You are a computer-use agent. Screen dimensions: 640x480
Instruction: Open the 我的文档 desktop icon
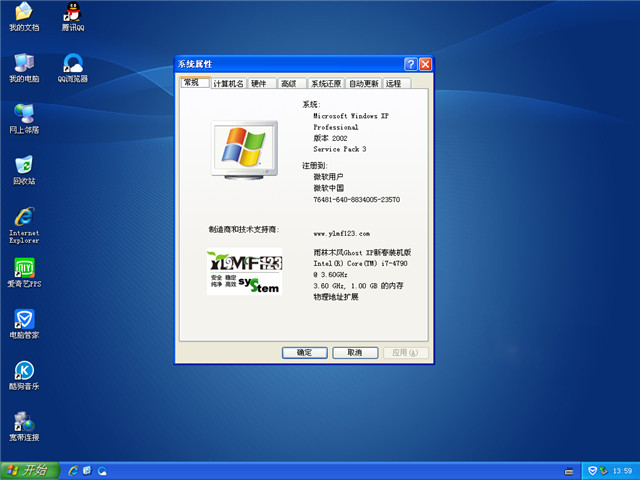pos(24,17)
